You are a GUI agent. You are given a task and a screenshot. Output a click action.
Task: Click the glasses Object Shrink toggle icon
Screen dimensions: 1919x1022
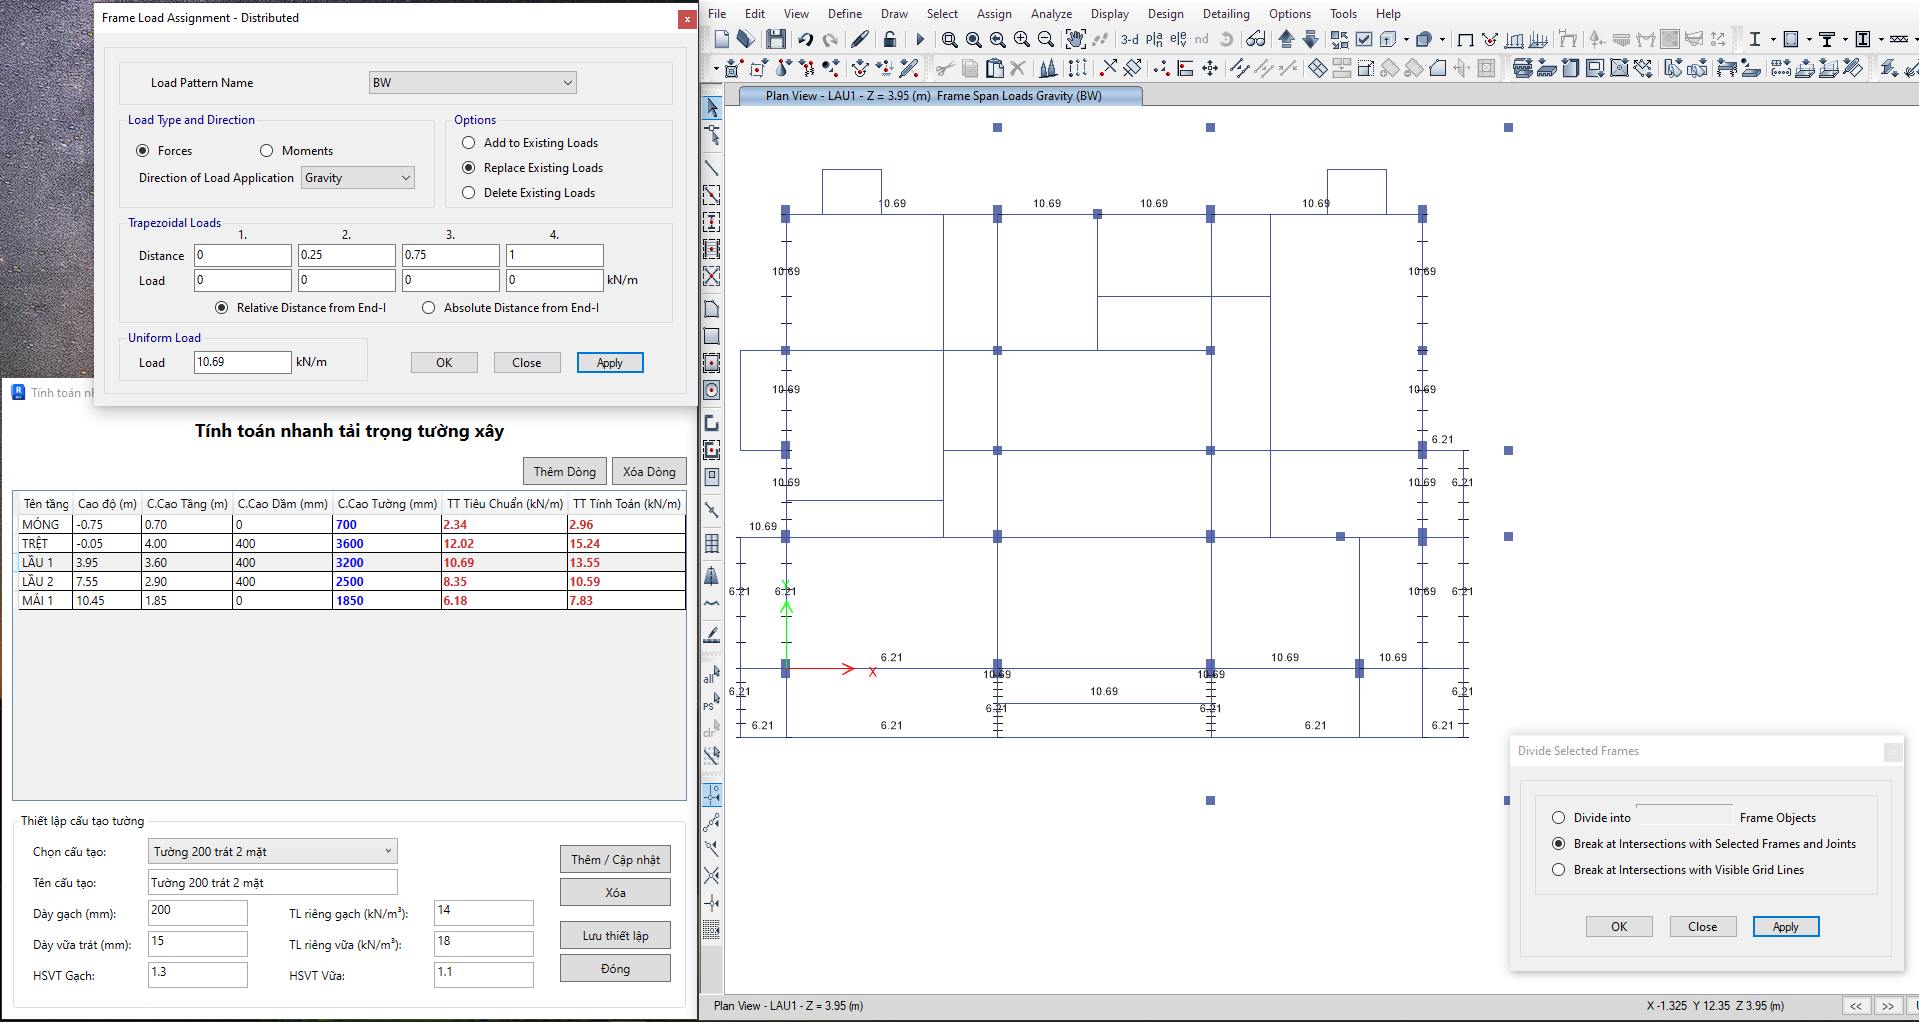[1256, 39]
